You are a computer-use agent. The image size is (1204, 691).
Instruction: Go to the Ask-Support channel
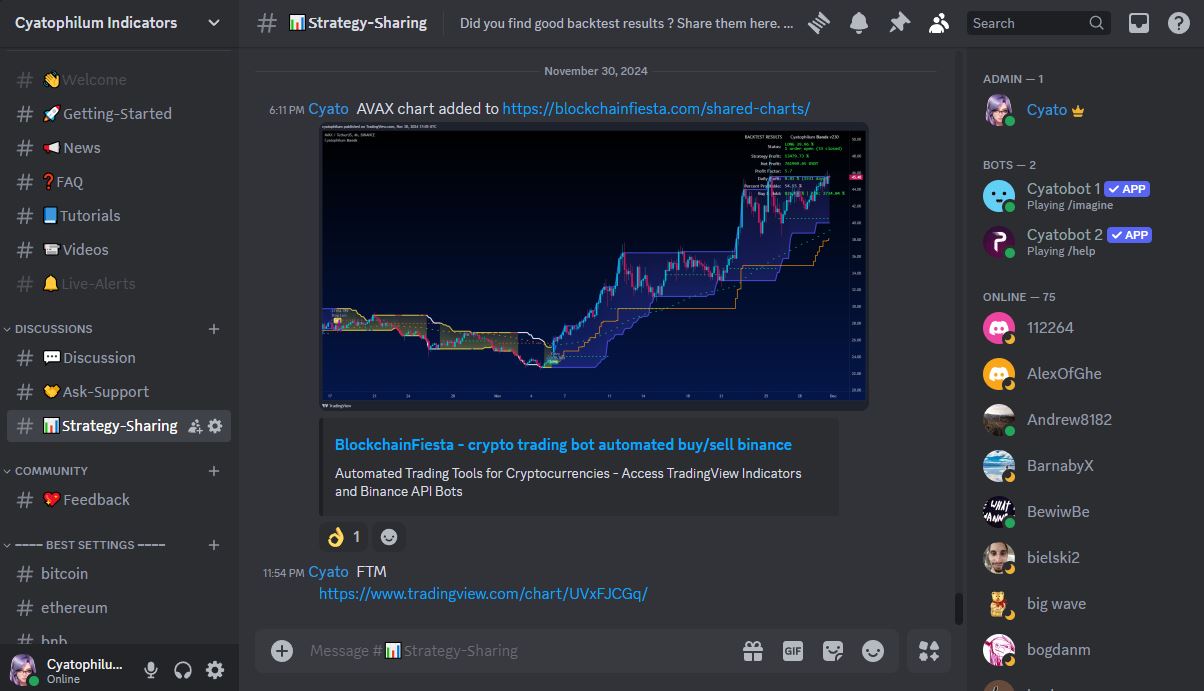point(105,392)
